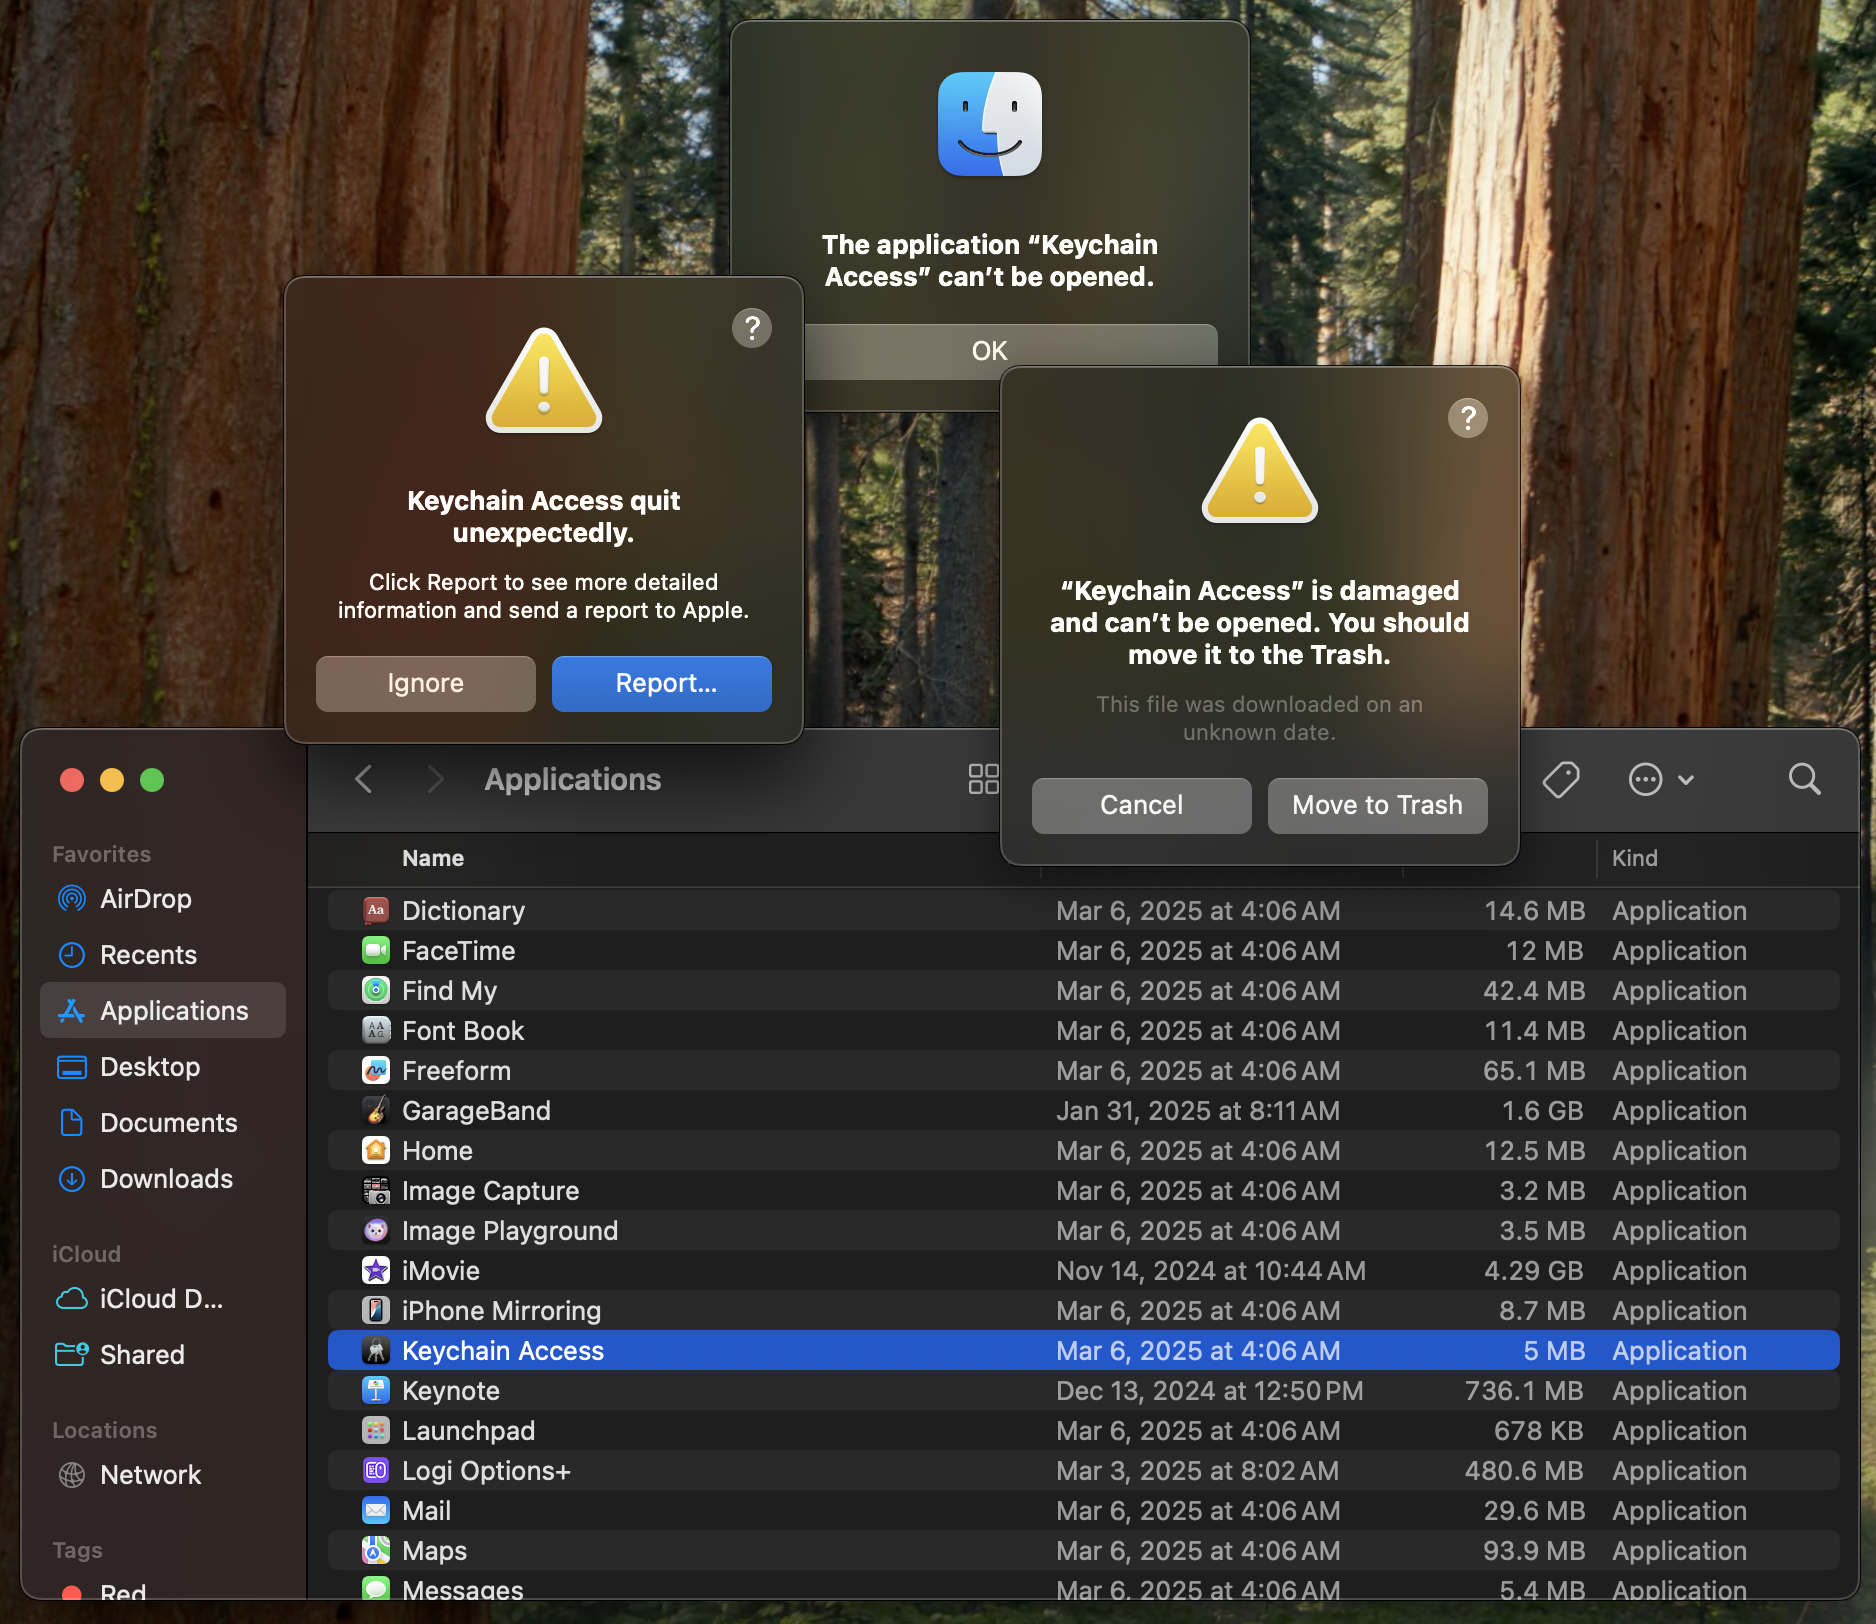Click the Home app icon

tap(376, 1150)
